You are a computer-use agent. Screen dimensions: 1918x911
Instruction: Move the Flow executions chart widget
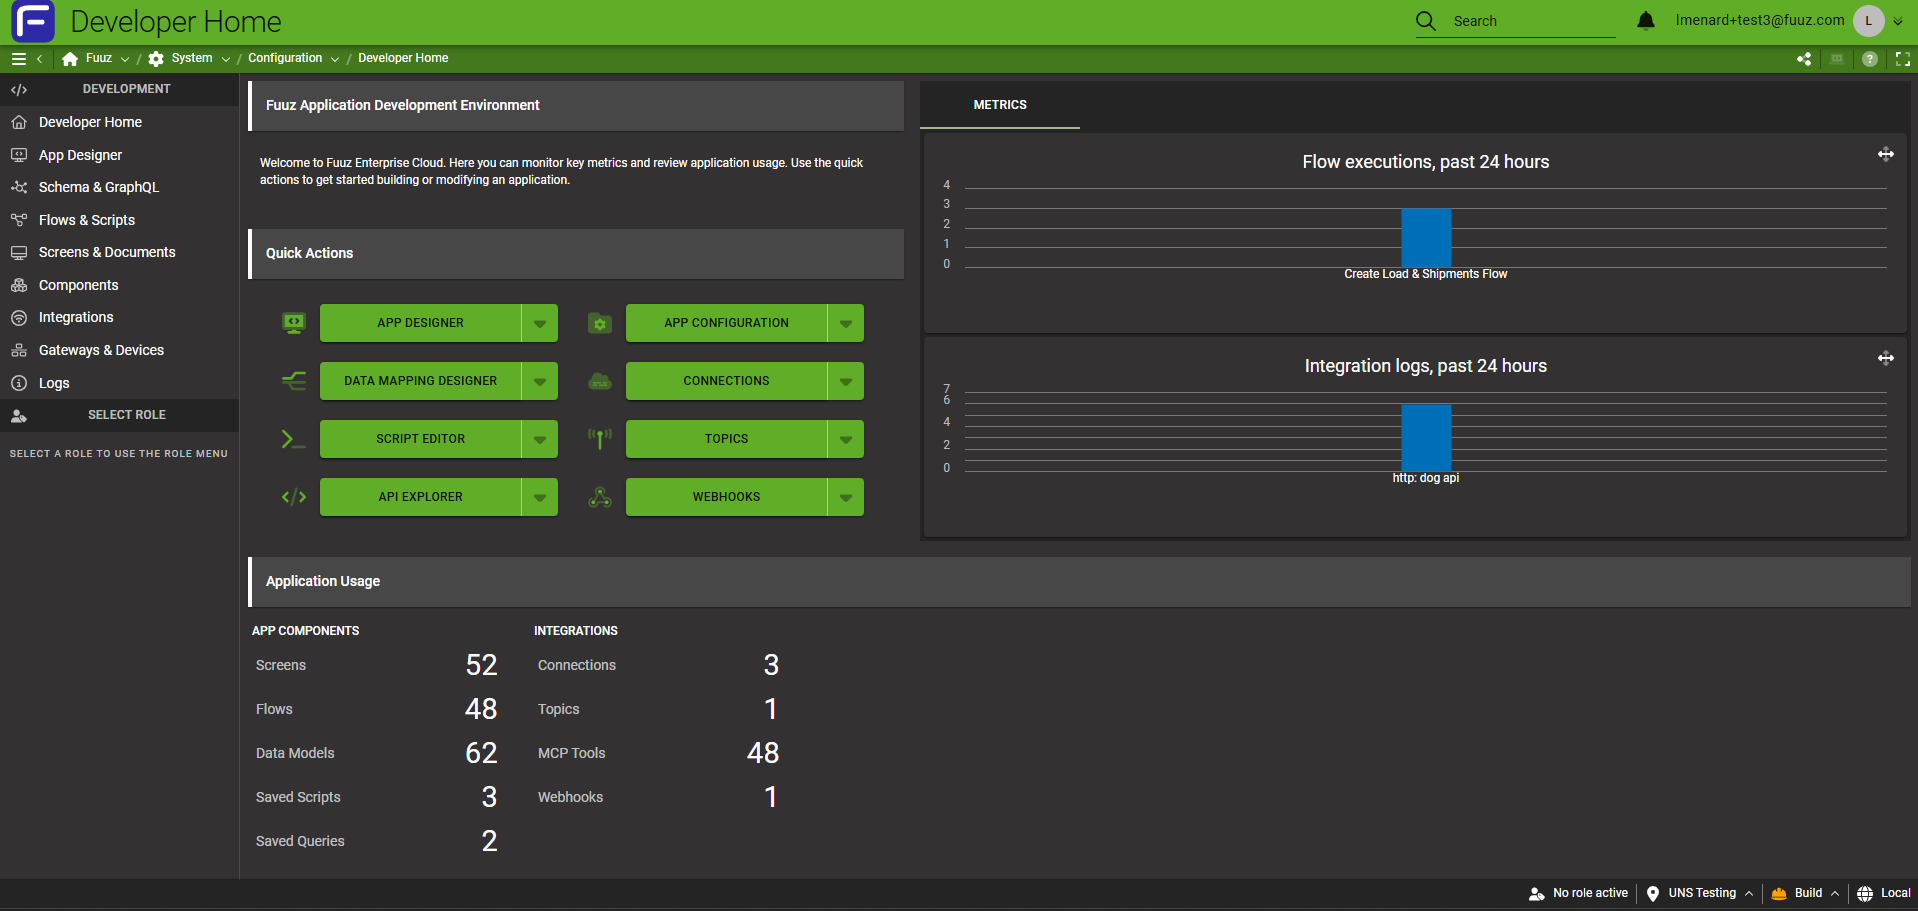click(x=1885, y=154)
